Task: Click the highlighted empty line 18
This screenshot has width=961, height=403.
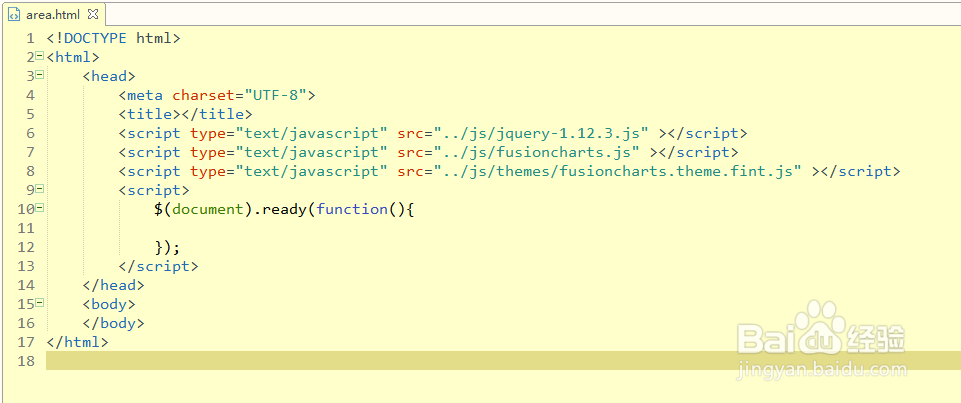Action: (x=503, y=361)
